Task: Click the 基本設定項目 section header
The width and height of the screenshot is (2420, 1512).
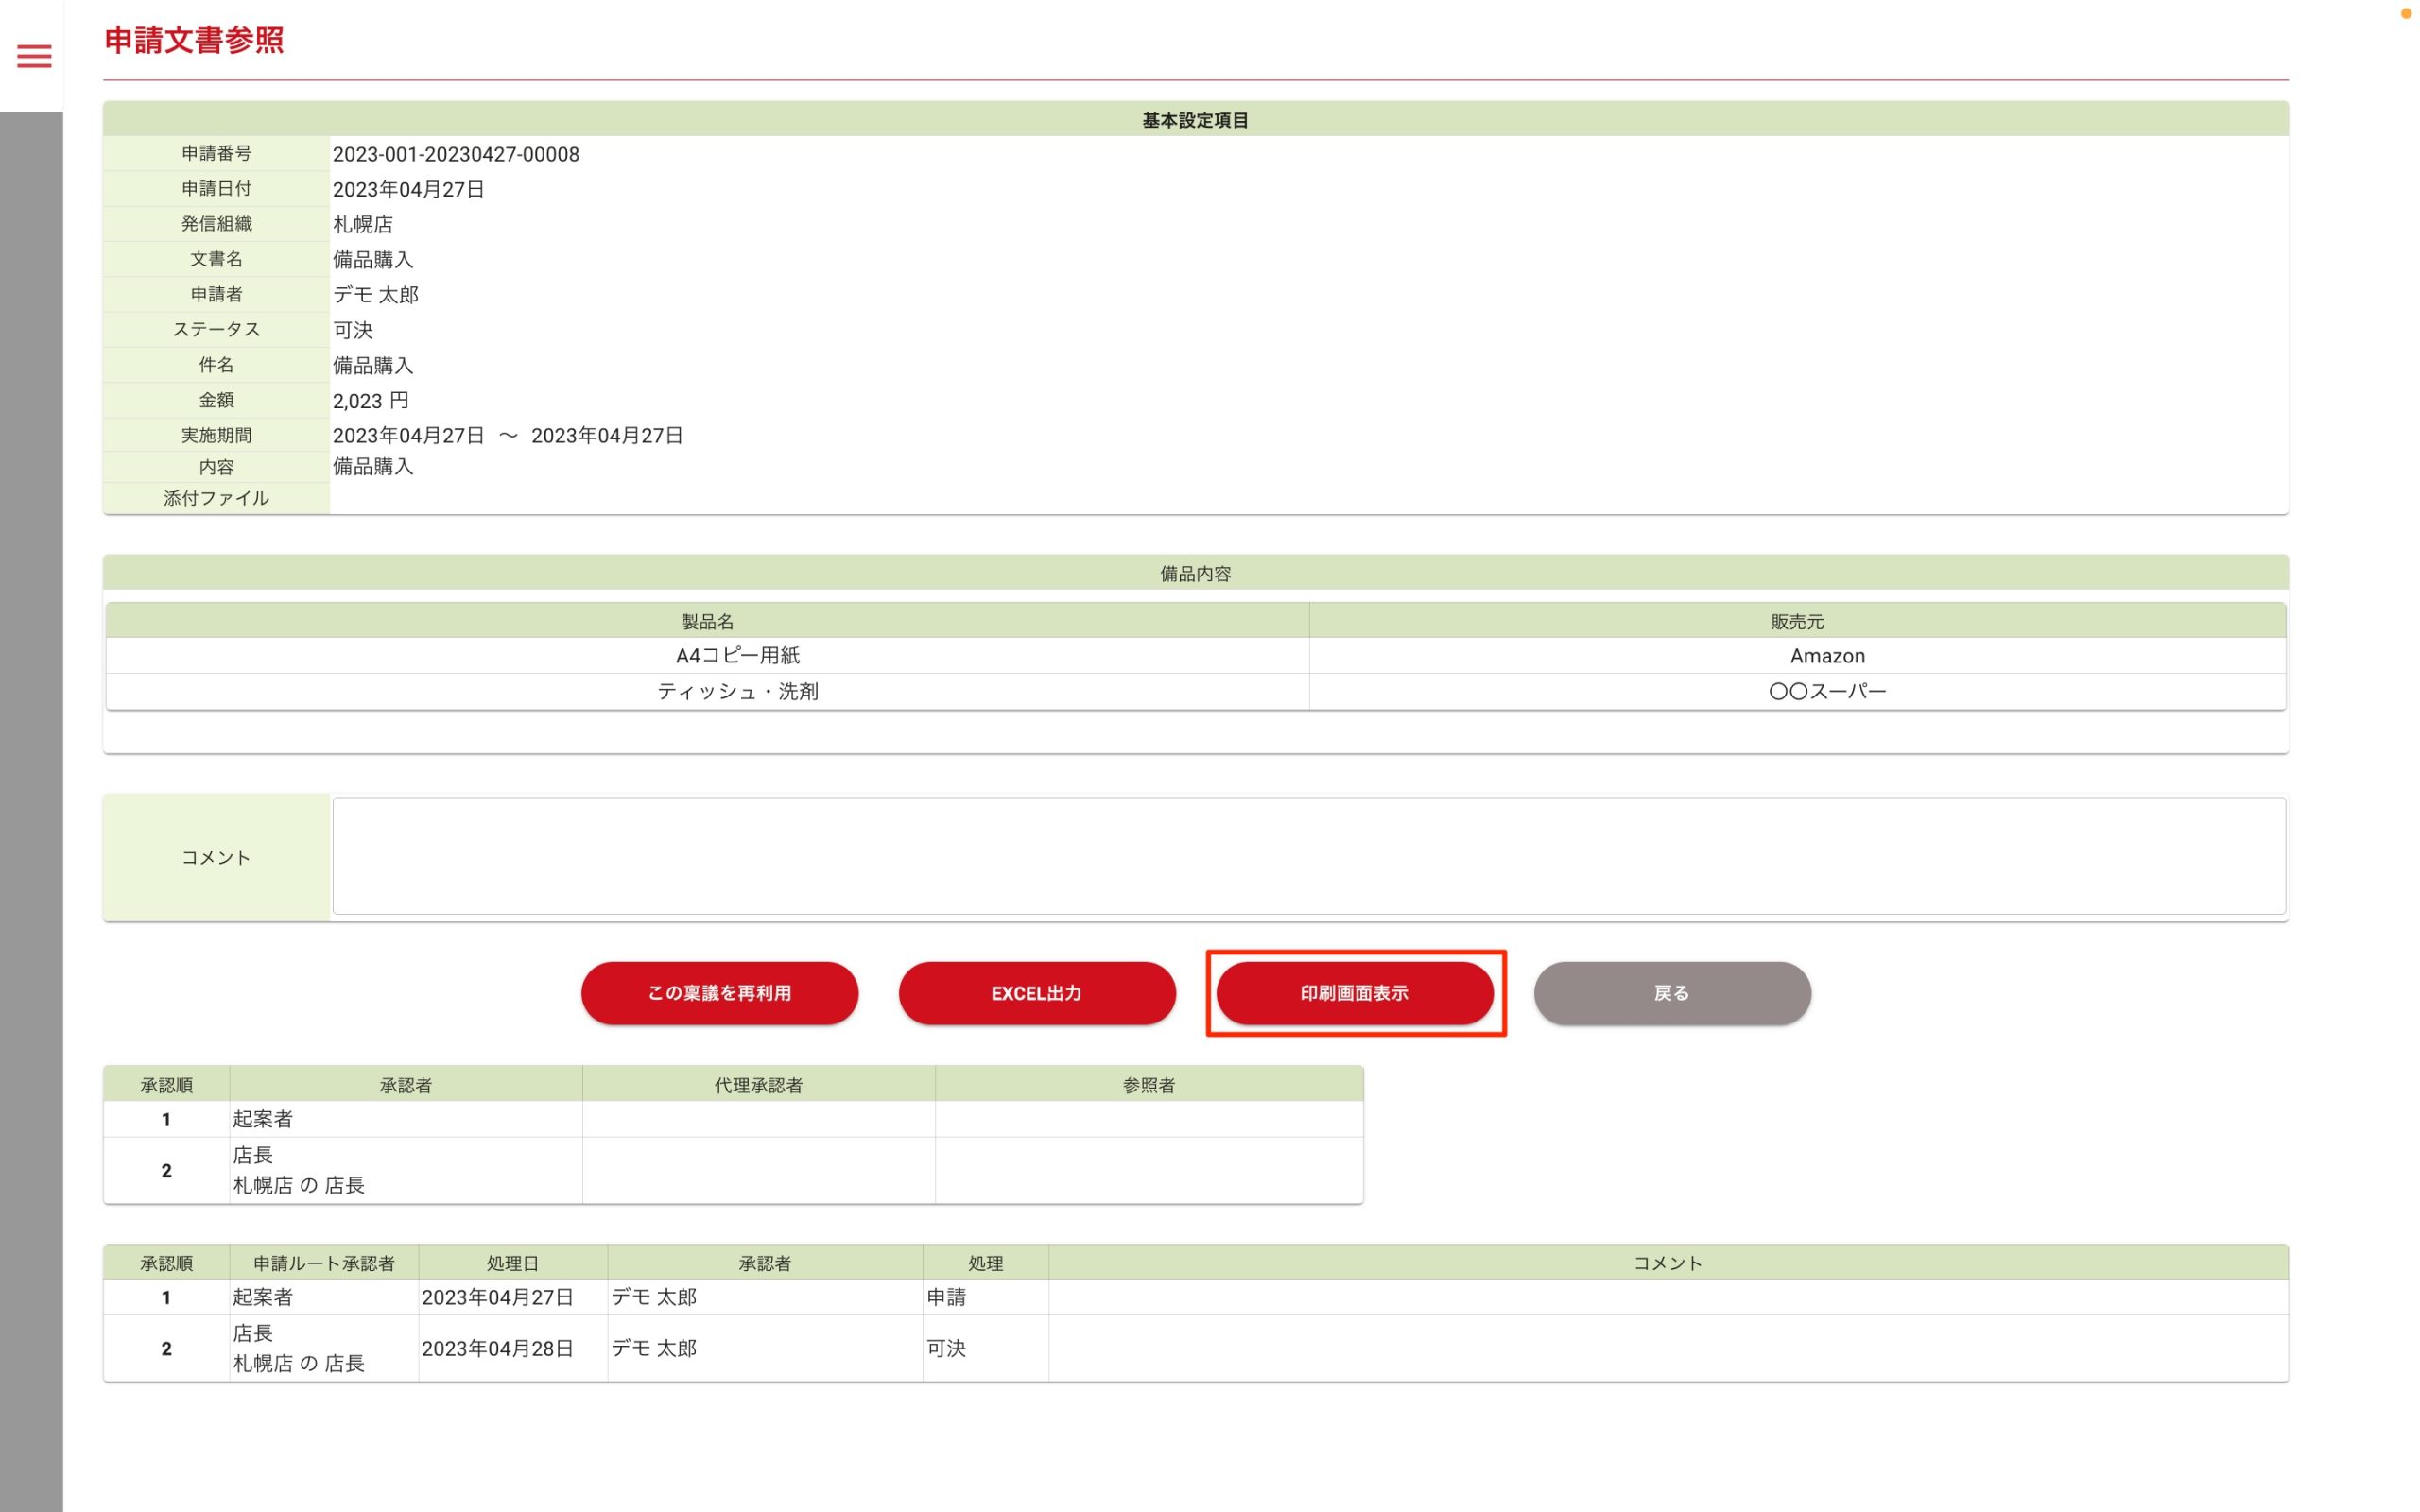Action: click(x=1195, y=120)
